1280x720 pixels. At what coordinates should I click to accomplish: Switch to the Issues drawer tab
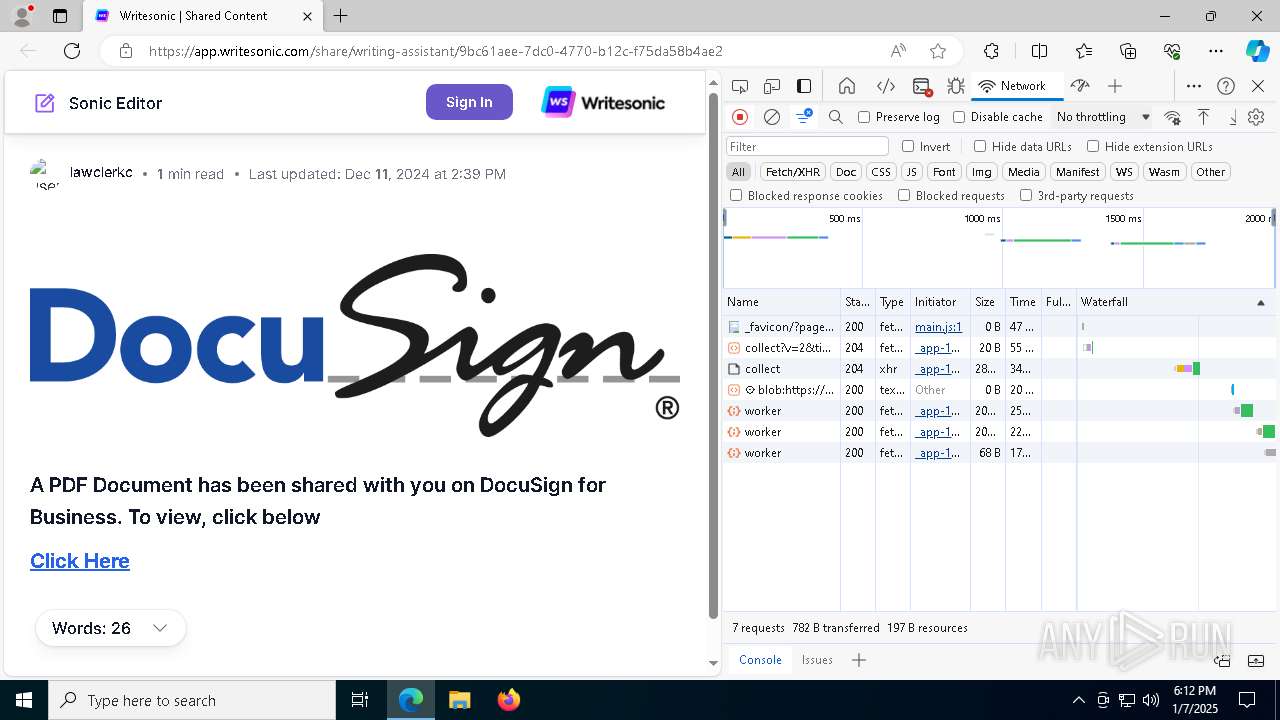coord(817,660)
